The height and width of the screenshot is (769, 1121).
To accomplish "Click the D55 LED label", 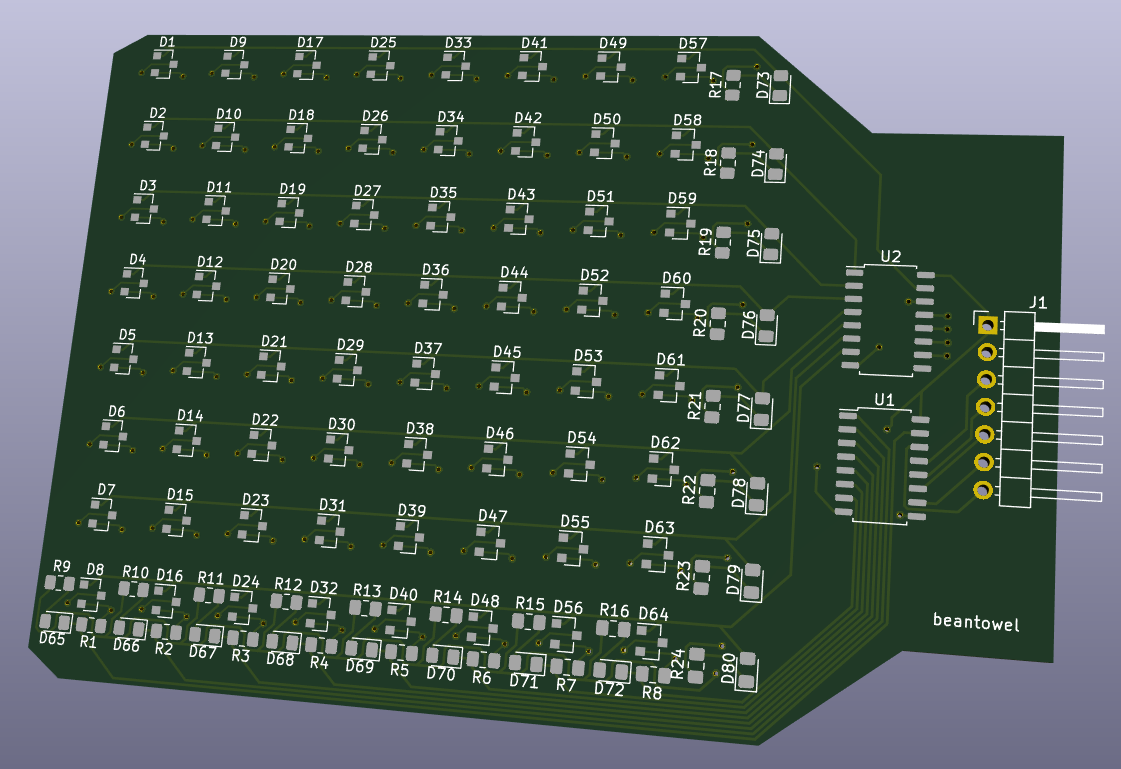I will [575, 522].
